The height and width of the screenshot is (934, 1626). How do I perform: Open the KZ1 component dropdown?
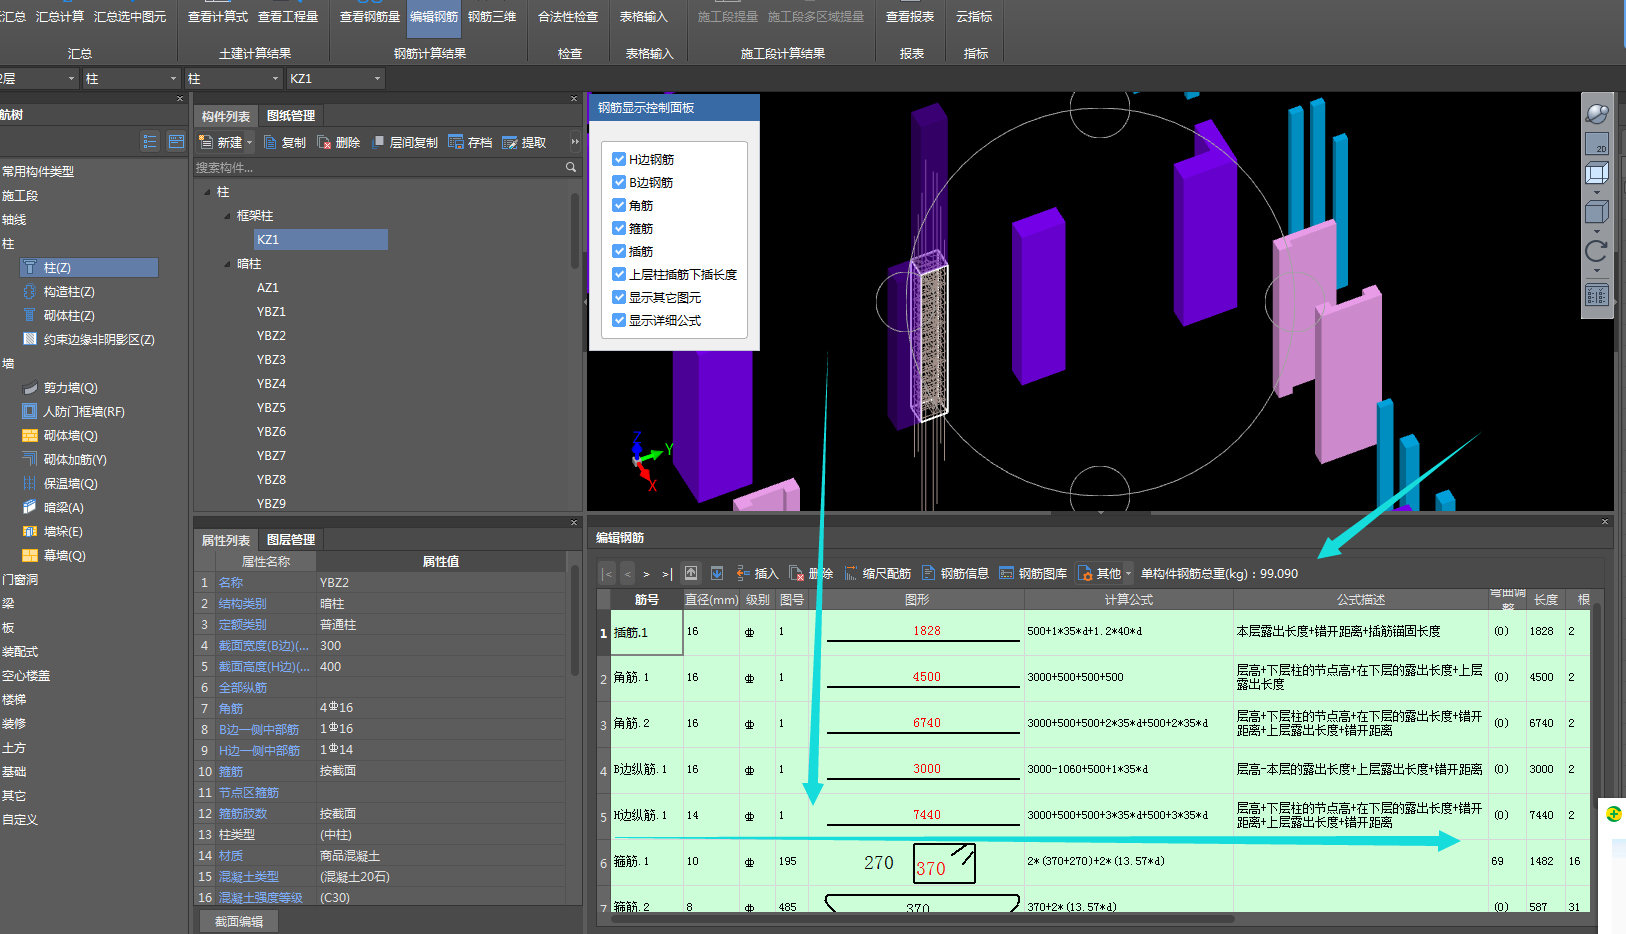pyautogui.click(x=377, y=78)
